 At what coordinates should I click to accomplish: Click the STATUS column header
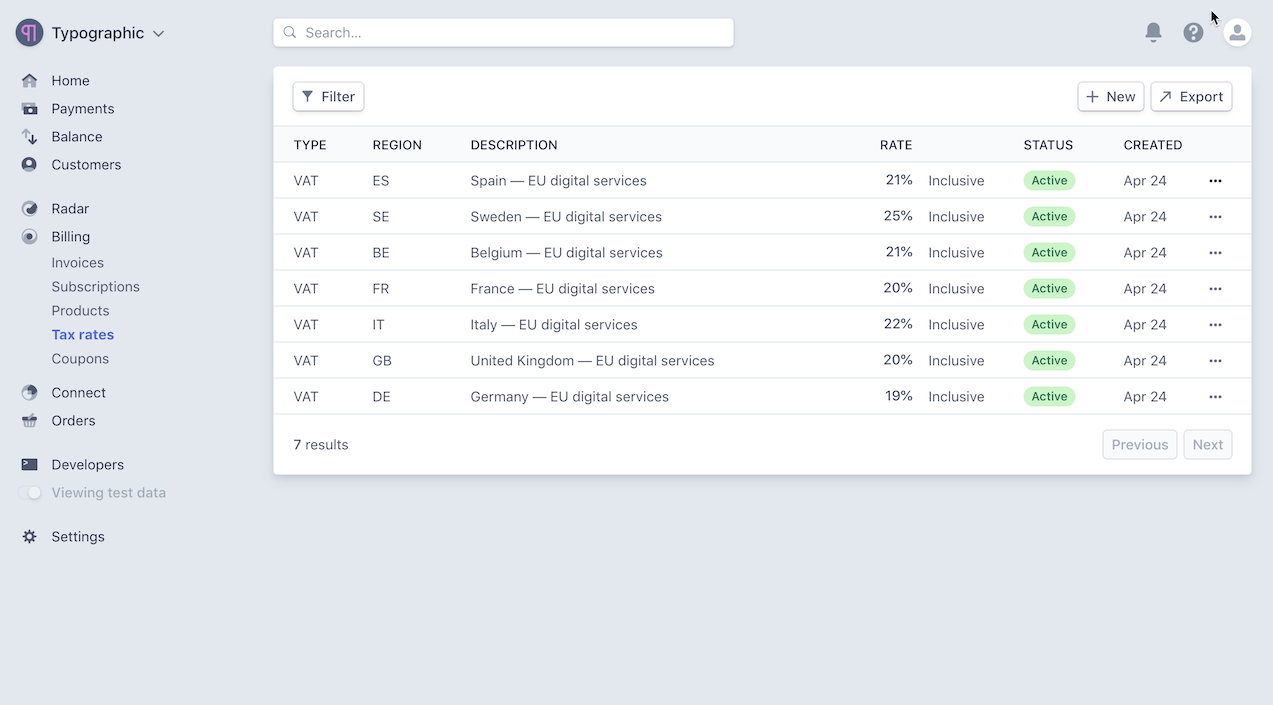(1048, 145)
